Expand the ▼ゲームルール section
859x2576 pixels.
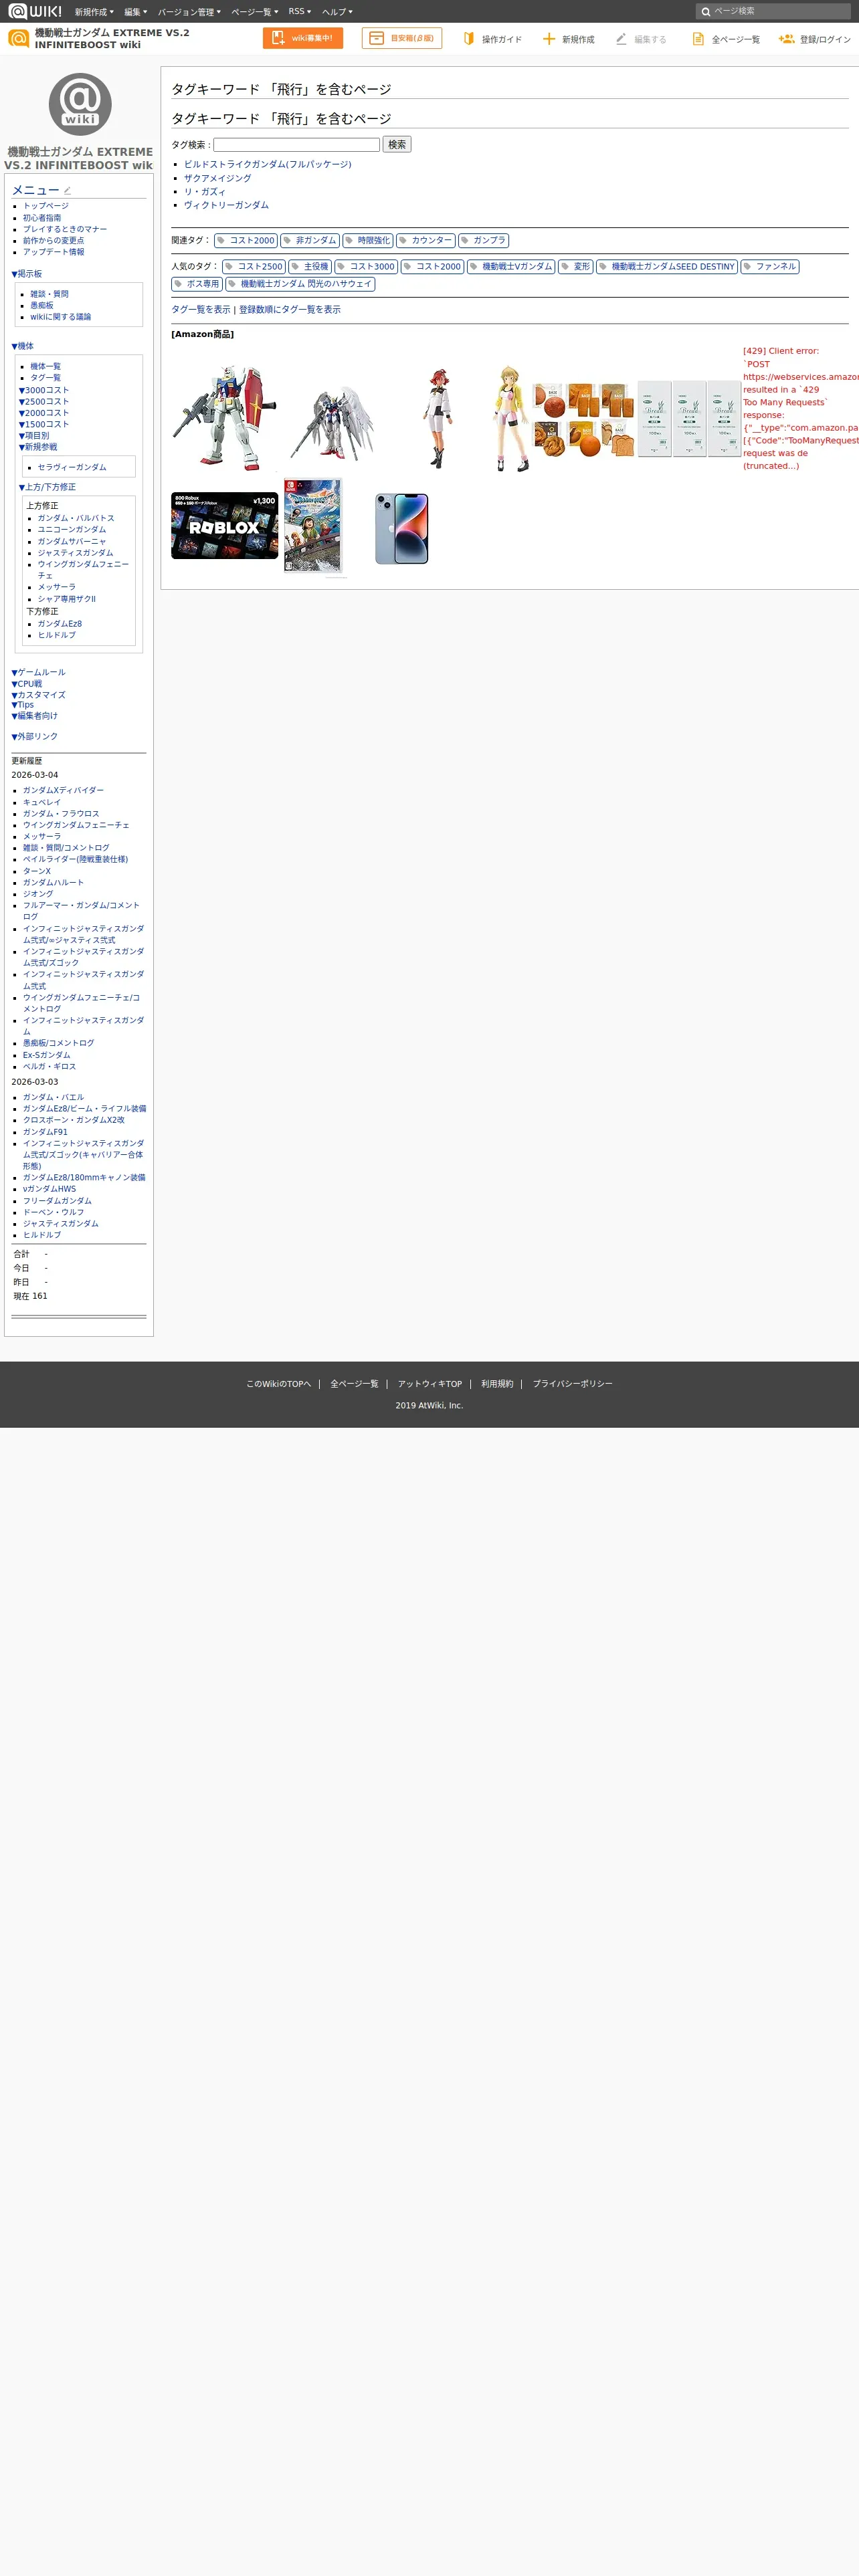[38, 672]
